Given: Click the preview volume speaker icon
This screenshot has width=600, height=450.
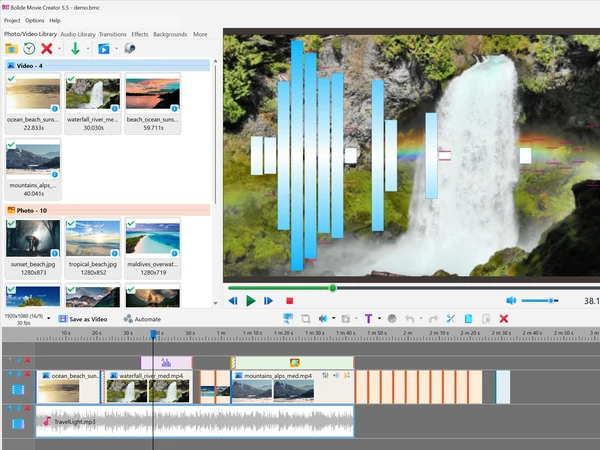Looking at the screenshot, I should (x=511, y=301).
